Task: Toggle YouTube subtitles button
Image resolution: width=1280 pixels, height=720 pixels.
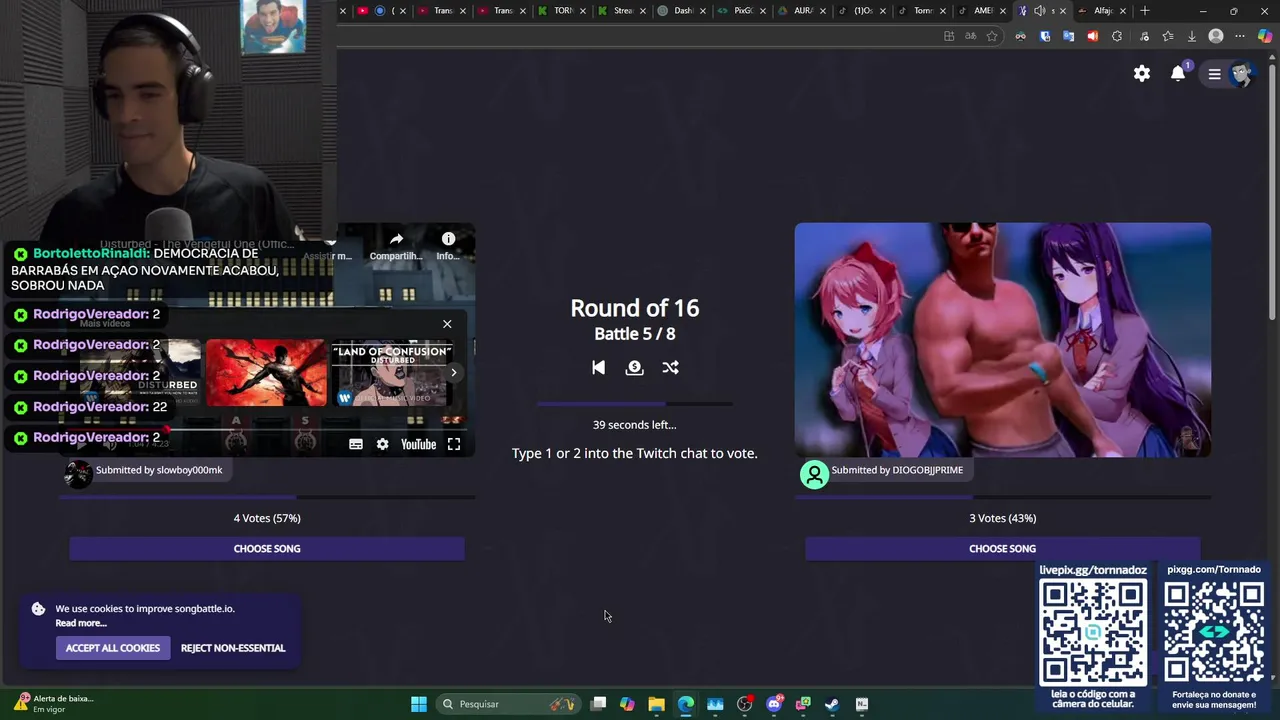Action: [355, 444]
